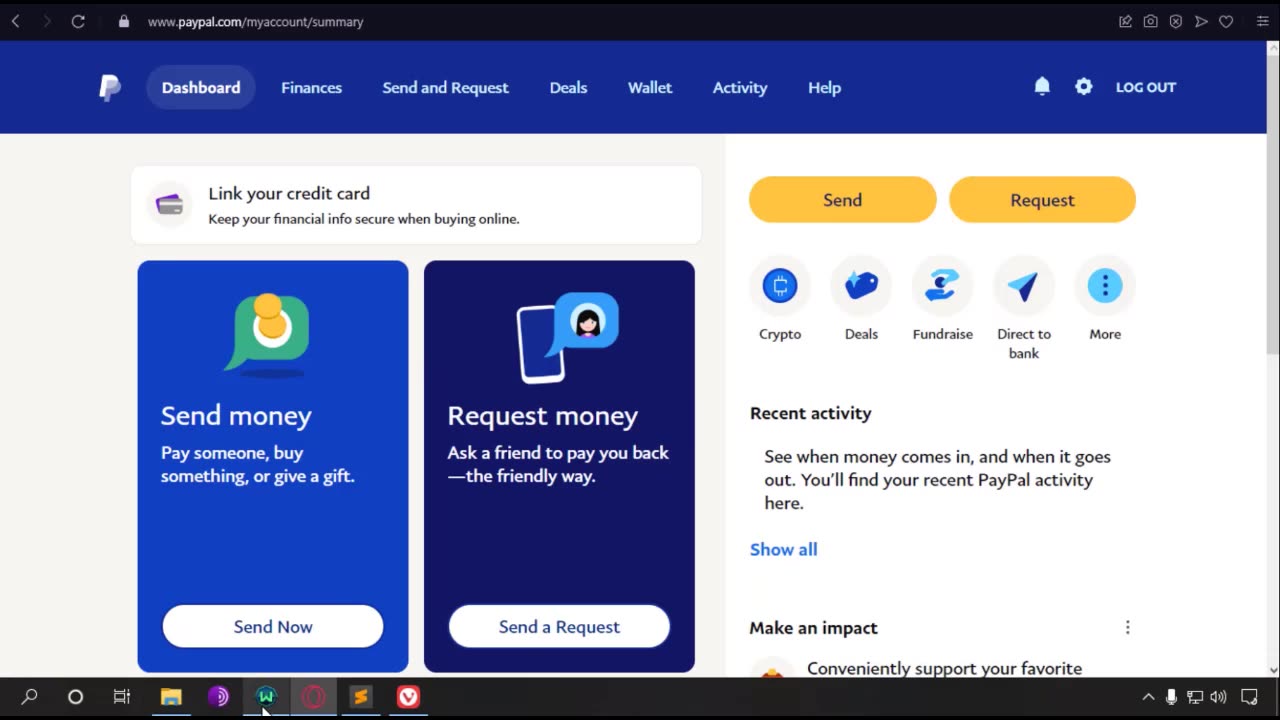Click the pinboard edit icon in address bar
Screen dimensions: 1280x720
1125,21
